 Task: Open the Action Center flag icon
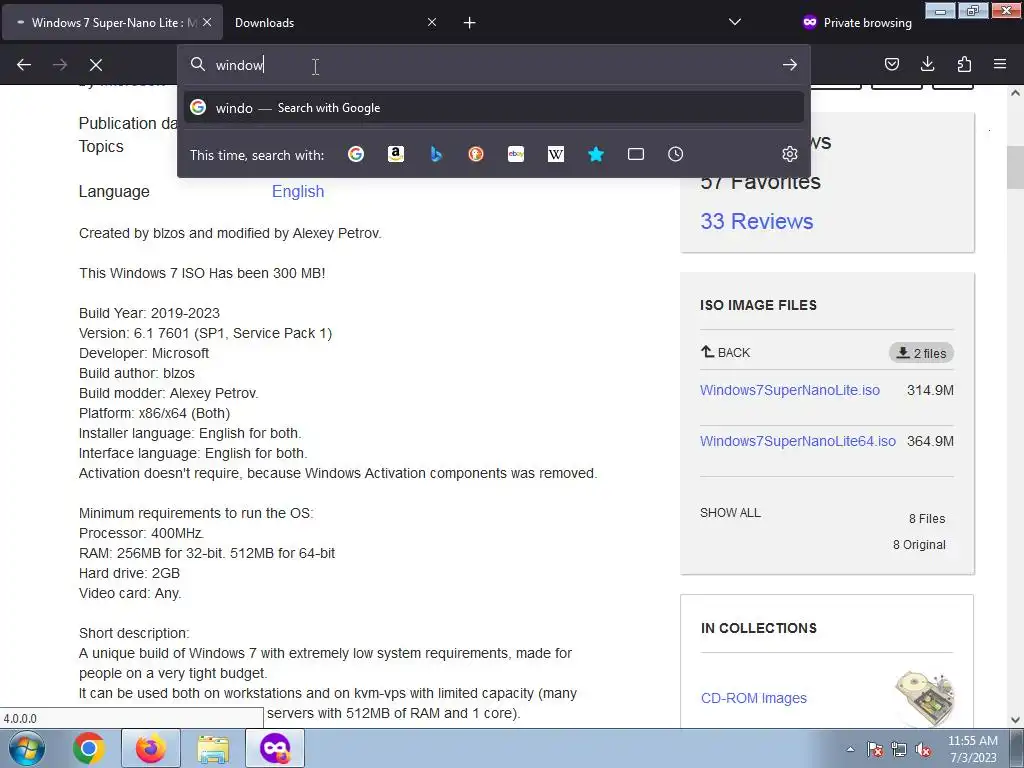[x=875, y=749]
